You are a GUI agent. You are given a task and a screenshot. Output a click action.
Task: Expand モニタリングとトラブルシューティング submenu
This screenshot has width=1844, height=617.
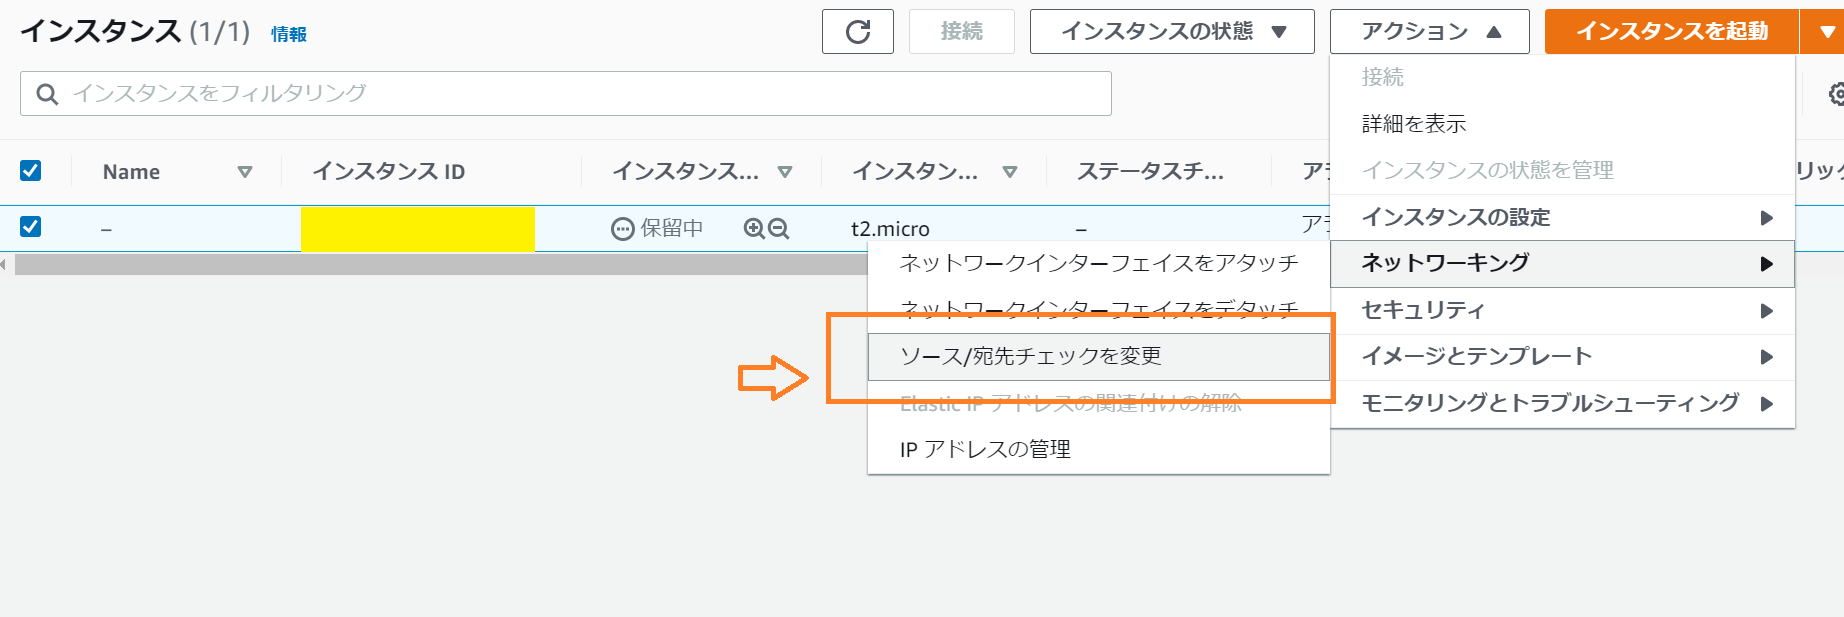(1562, 403)
